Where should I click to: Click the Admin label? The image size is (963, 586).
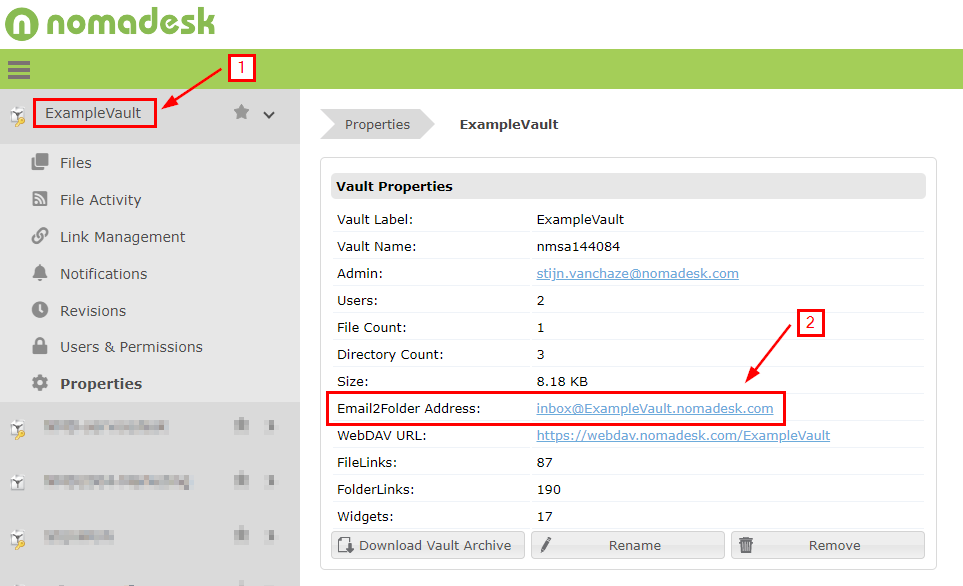[359, 273]
